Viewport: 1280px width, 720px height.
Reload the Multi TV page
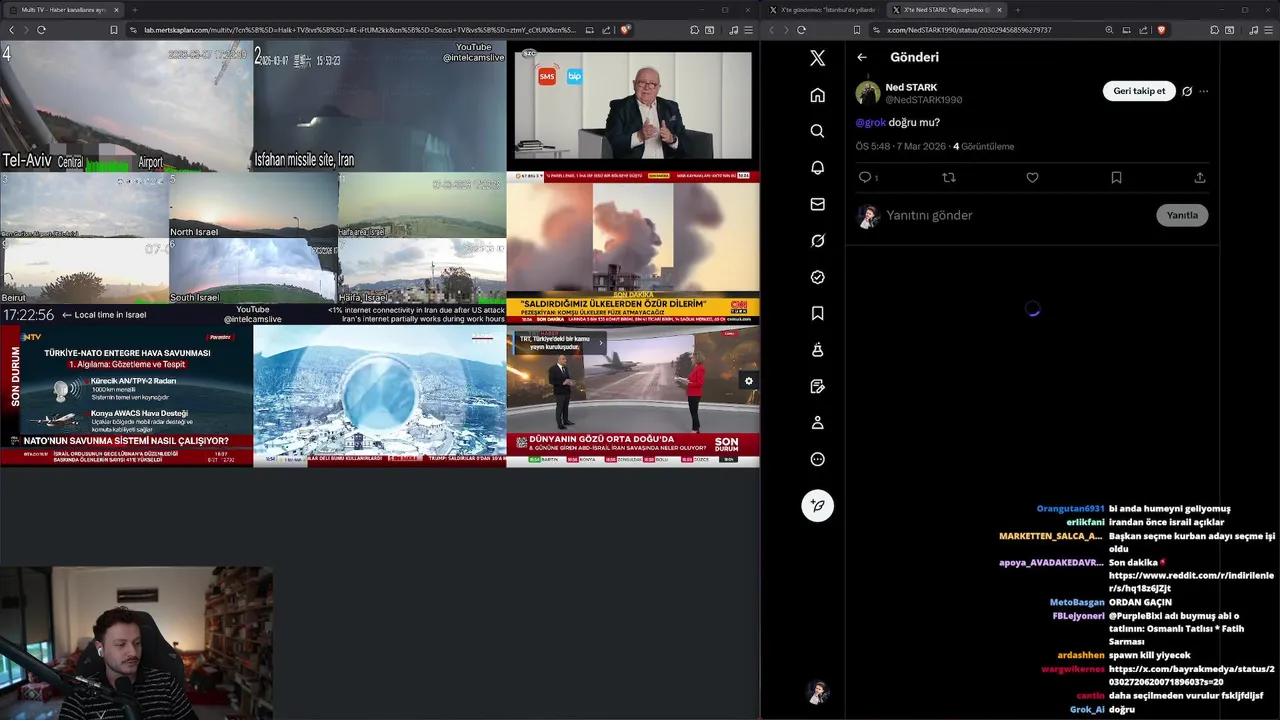click(41, 30)
